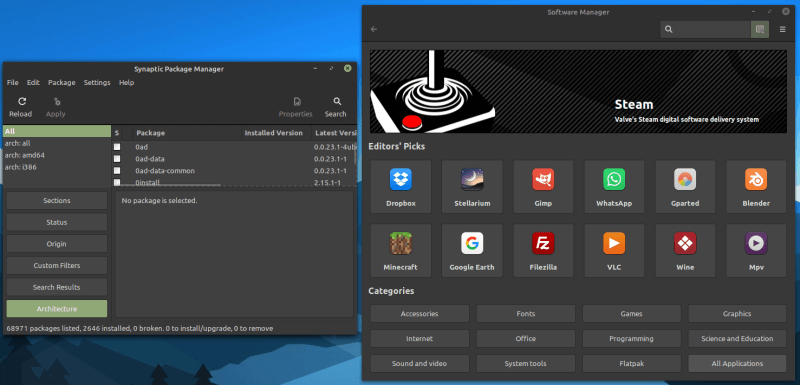Open the Minecraft app tile

[401, 250]
